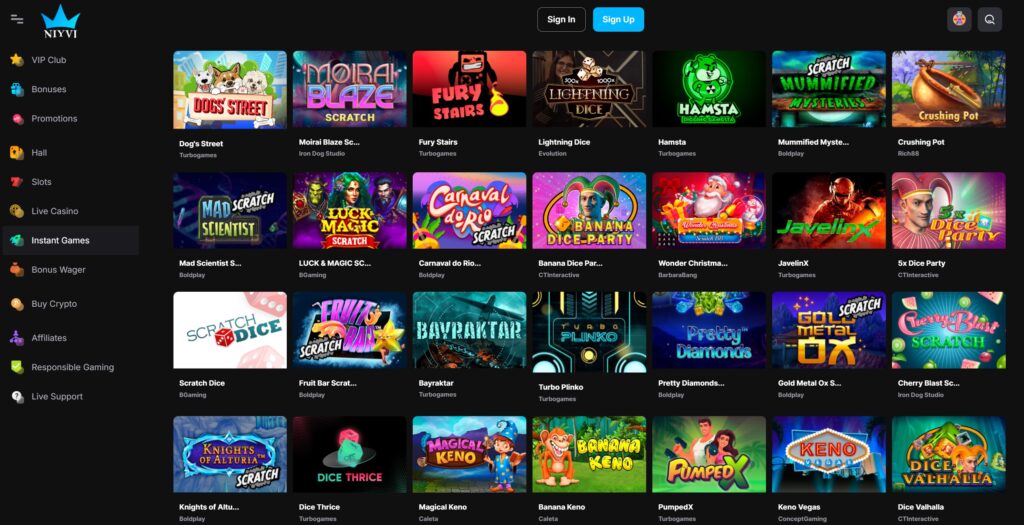Image resolution: width=1024 pixels, height=525 pixels.
Task: Open the Lightning Dice game thumbnail
Action: 589,89
